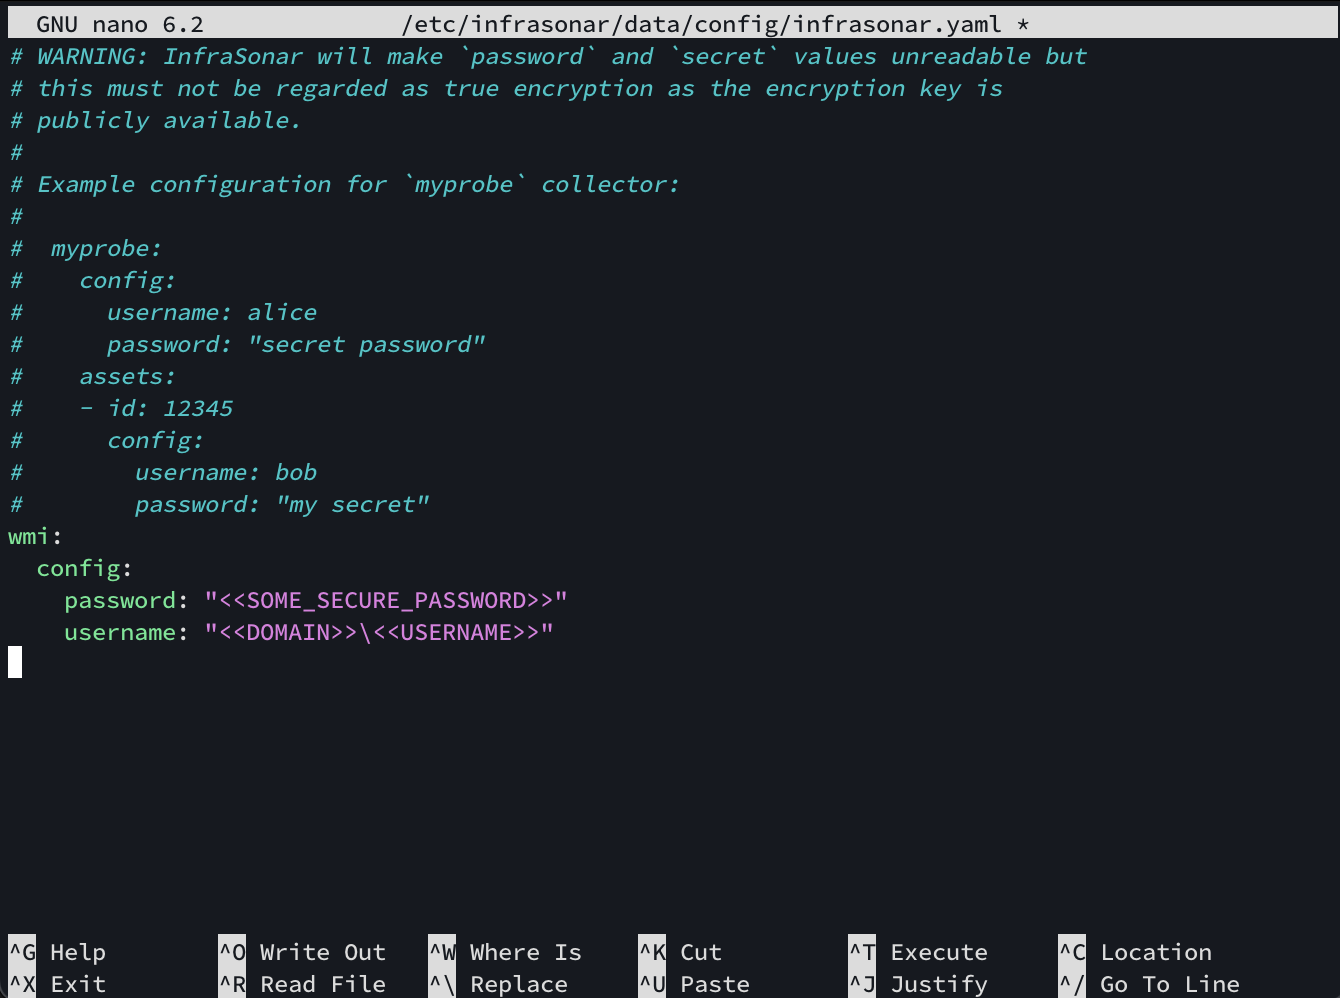
Task: Click 'Example configuration for `myprobe` collector' line
Action: pyautogui.click(x=344, y=184)
